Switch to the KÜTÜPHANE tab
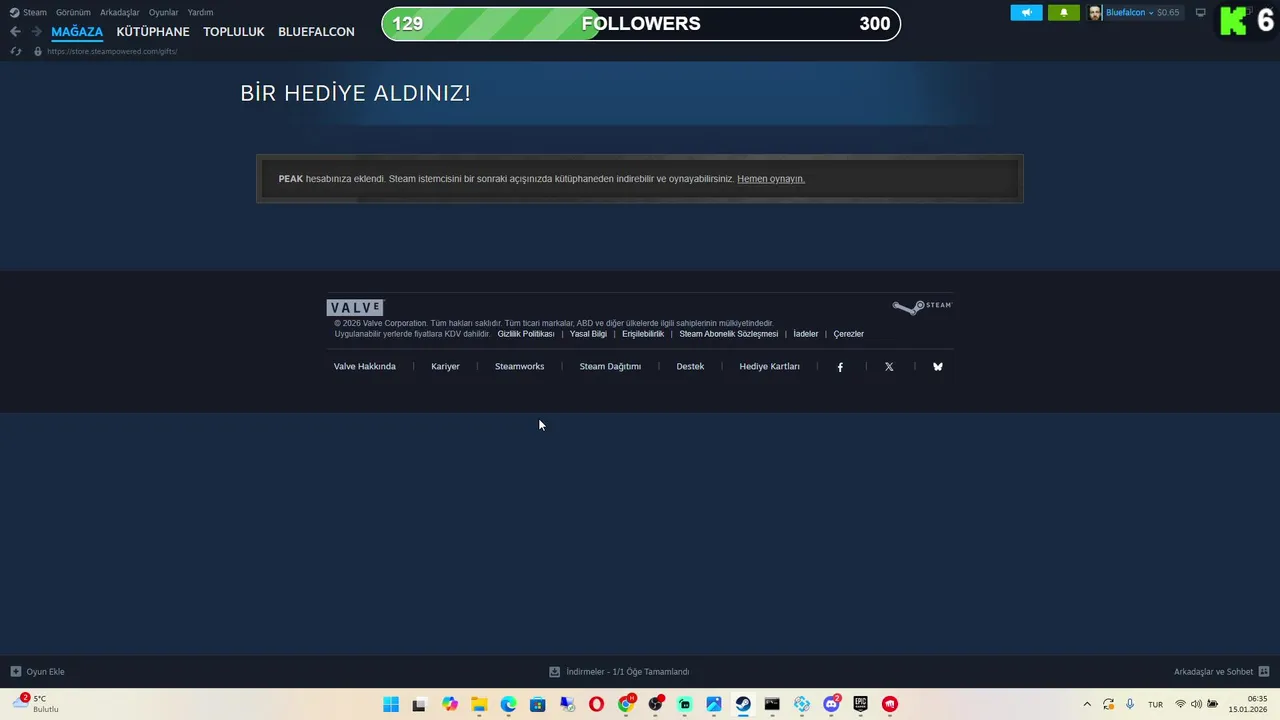 pos(153,32)
